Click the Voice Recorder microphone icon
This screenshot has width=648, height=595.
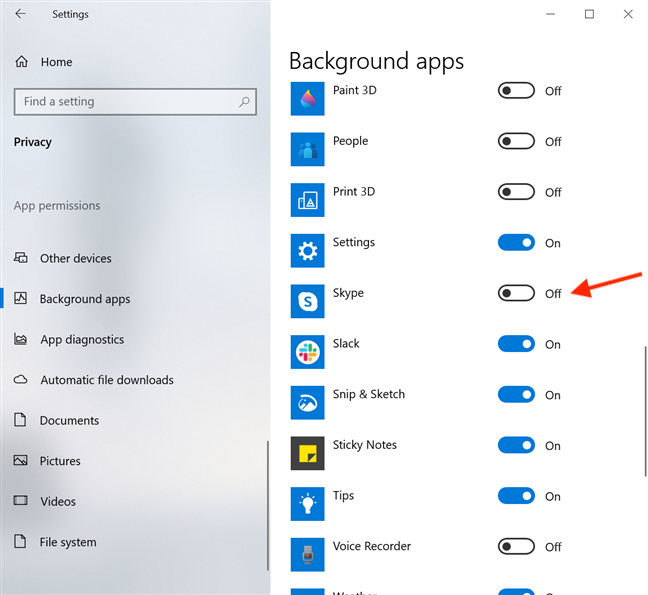307,555
